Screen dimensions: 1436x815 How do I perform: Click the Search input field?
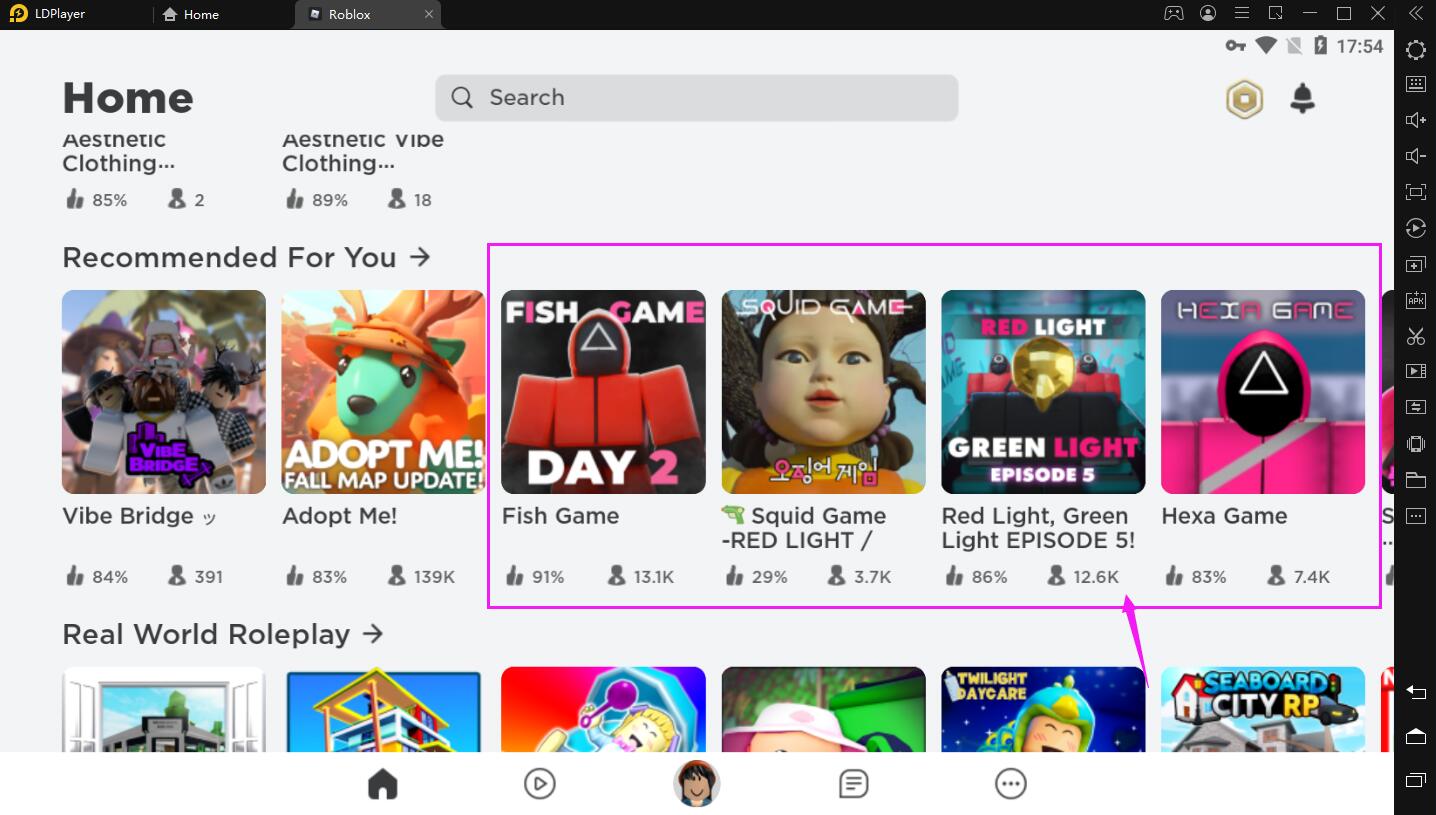(696, 98)
